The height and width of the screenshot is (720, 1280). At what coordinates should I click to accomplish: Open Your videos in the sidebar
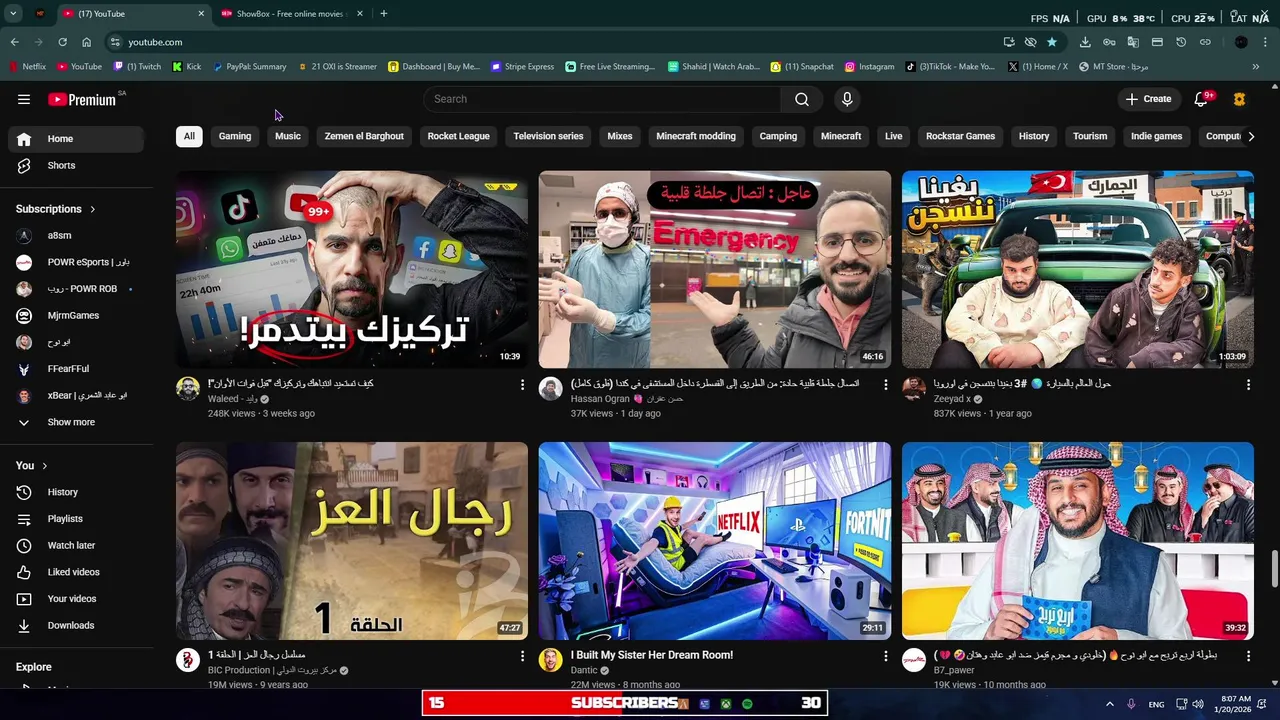click(x=76, y=599)
